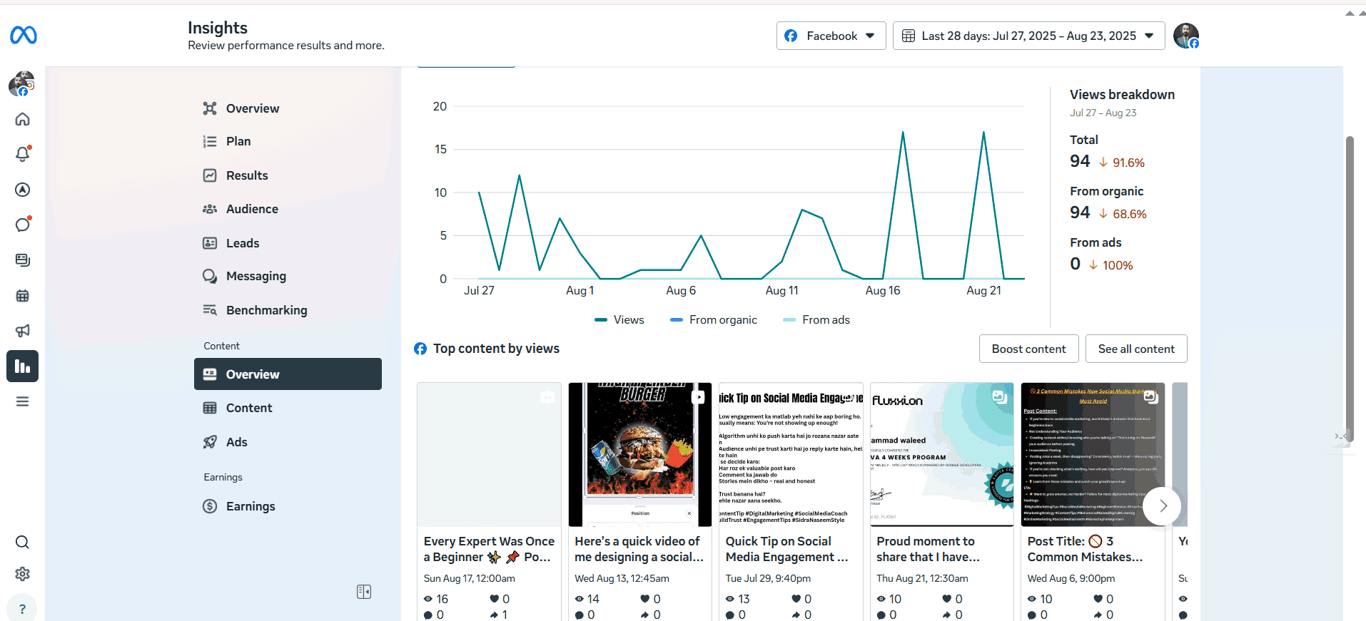Open the Planner calendar icon
The image size is (1366, 621).
pos(22,295)
